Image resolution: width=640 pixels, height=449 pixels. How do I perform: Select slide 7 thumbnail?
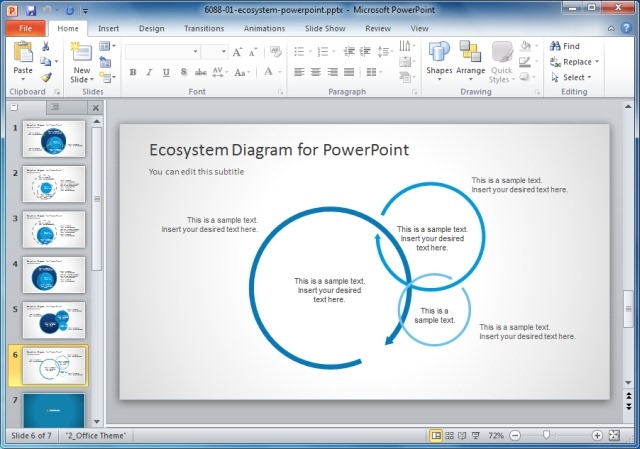tap(54, 410)
